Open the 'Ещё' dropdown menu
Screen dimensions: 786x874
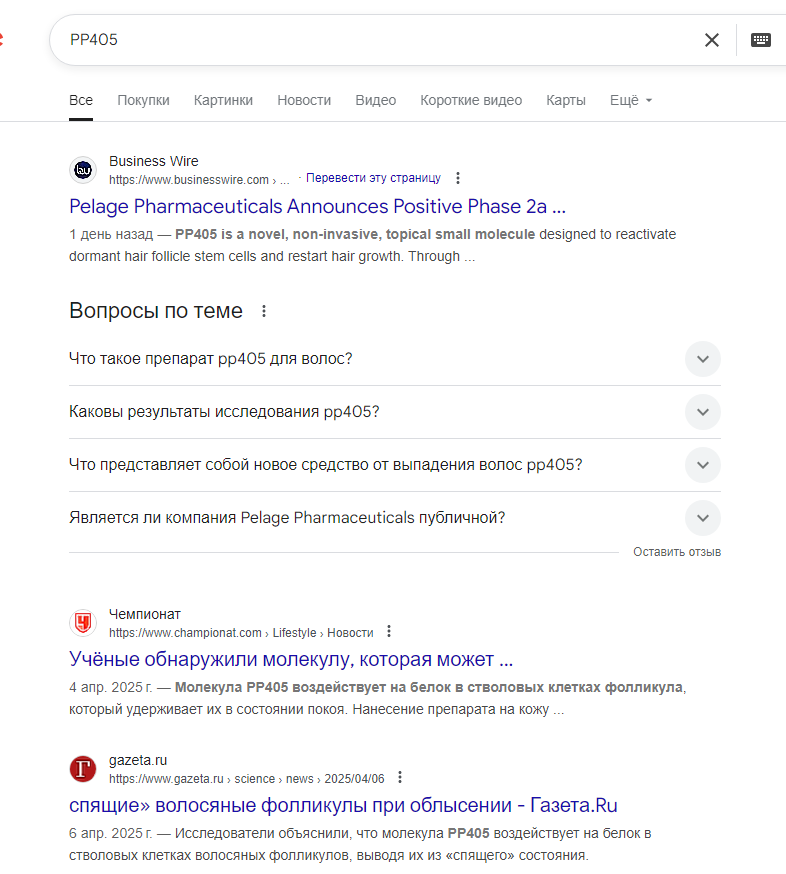(x=631, y=100)
